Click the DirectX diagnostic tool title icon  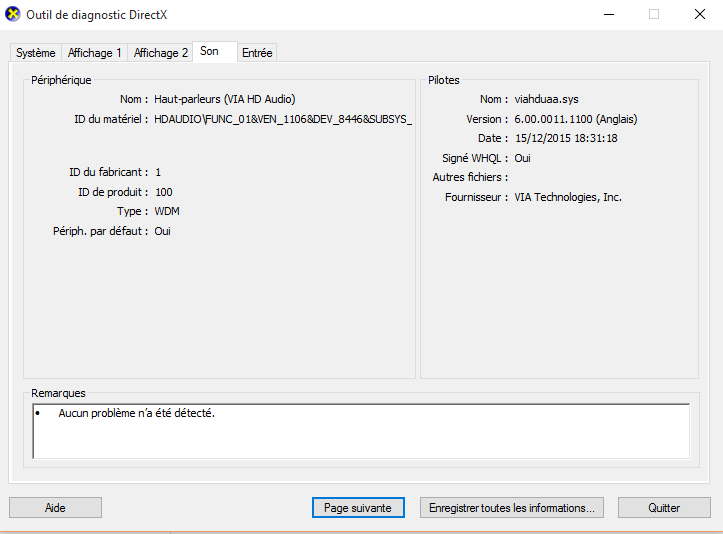pyautogui.click(x=13, y=14)
